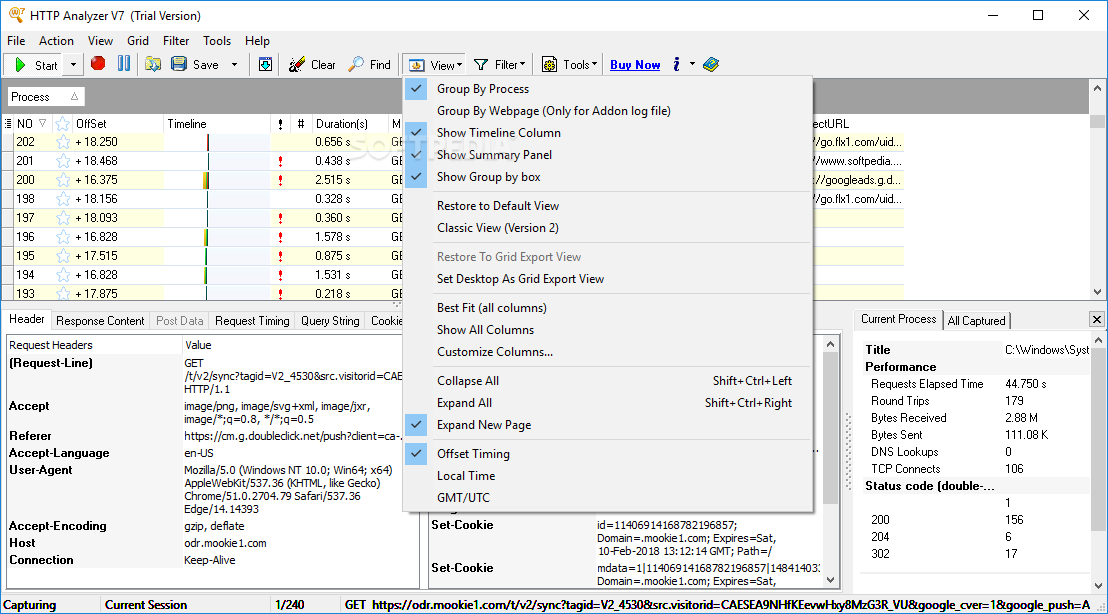Click the grid options icon left of NO
This screenshot has height=614, width=1108.
[x=8, y=124]
